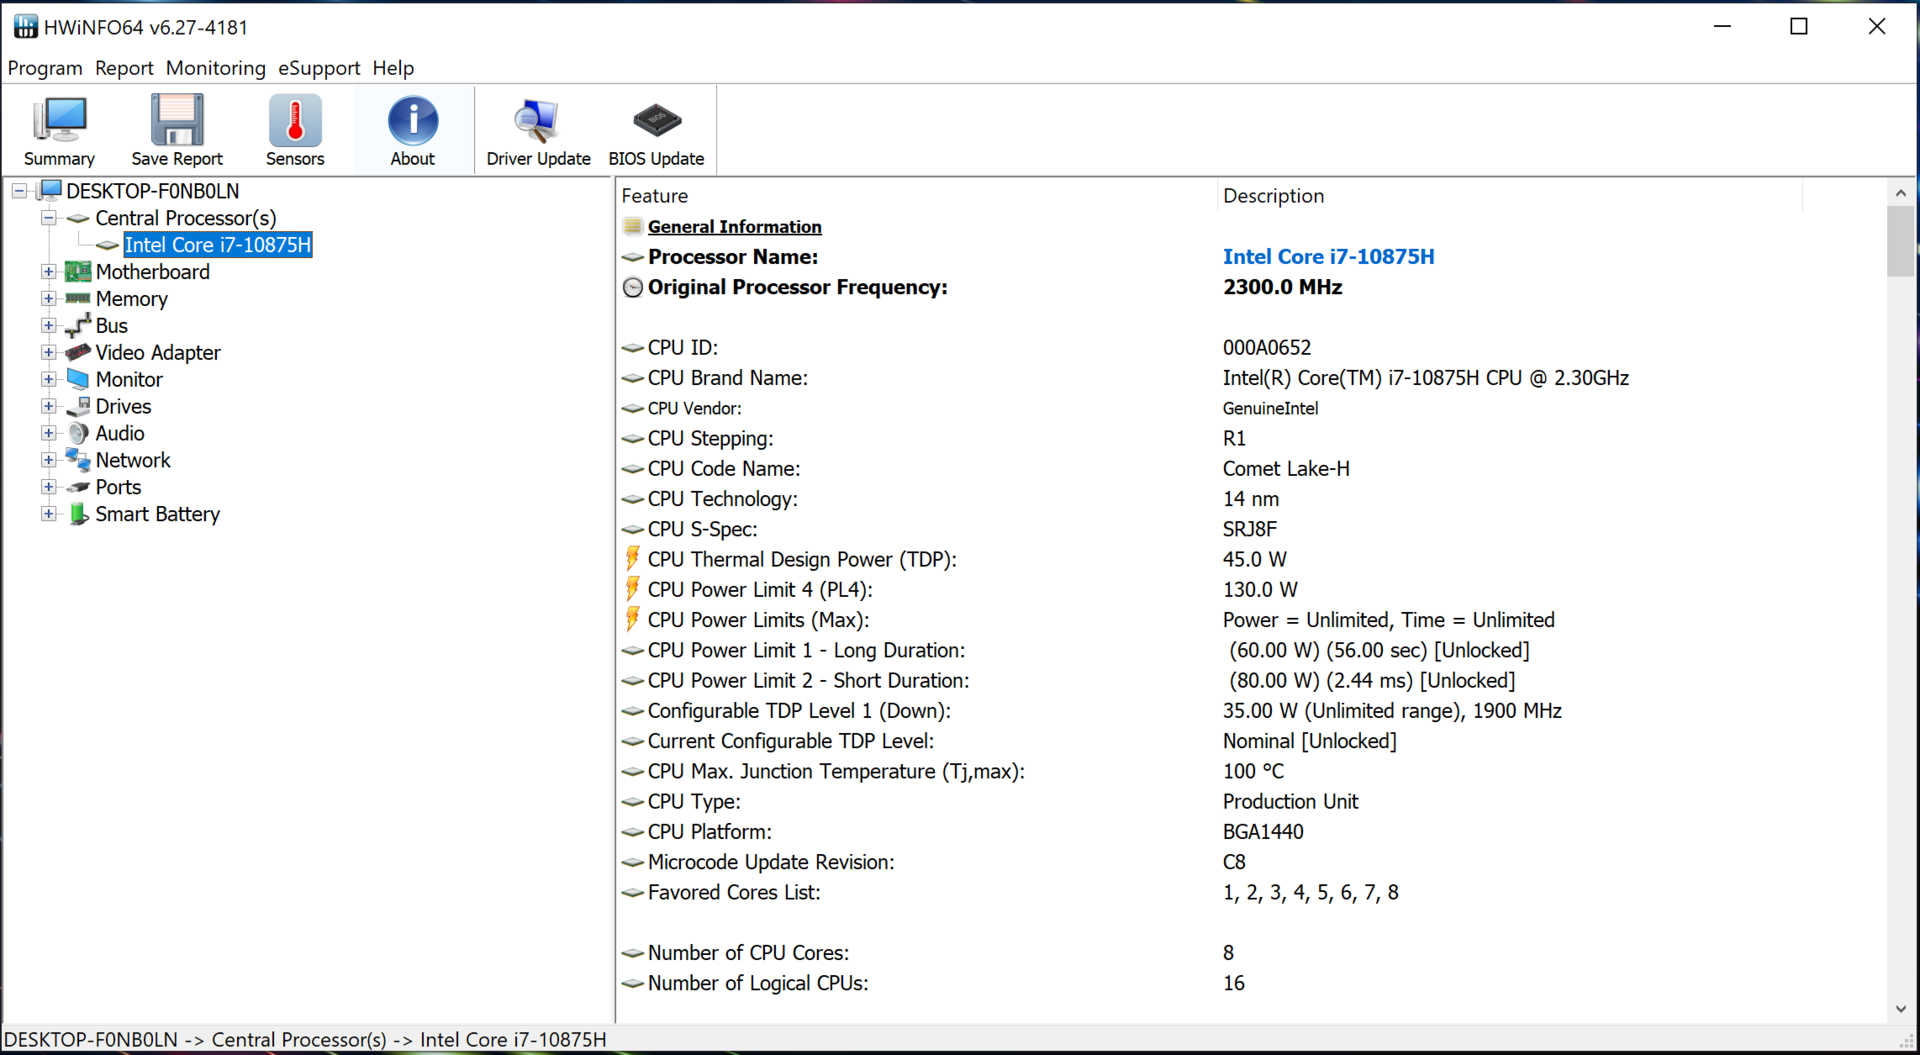Expand the Drives tree node
This screenshot has height=1055, width=1920.
tap(48, 407)
